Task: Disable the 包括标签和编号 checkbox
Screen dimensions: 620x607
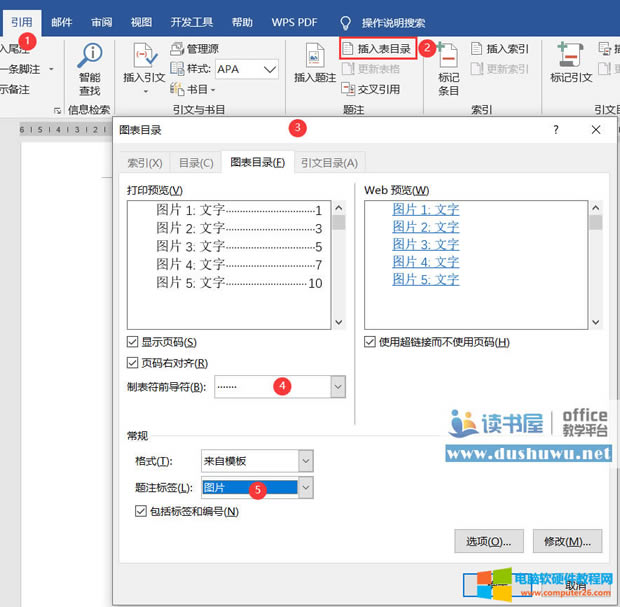Action: tap(140, 511)
